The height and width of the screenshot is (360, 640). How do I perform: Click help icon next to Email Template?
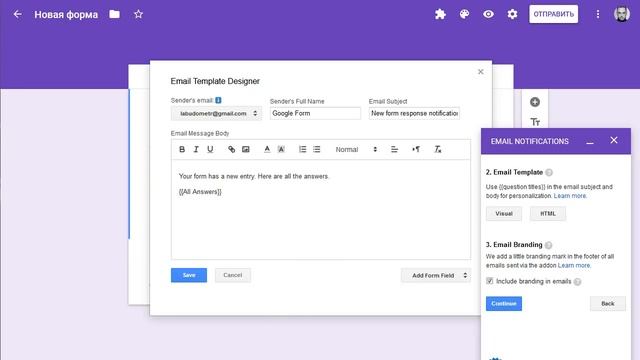[549, 172]
